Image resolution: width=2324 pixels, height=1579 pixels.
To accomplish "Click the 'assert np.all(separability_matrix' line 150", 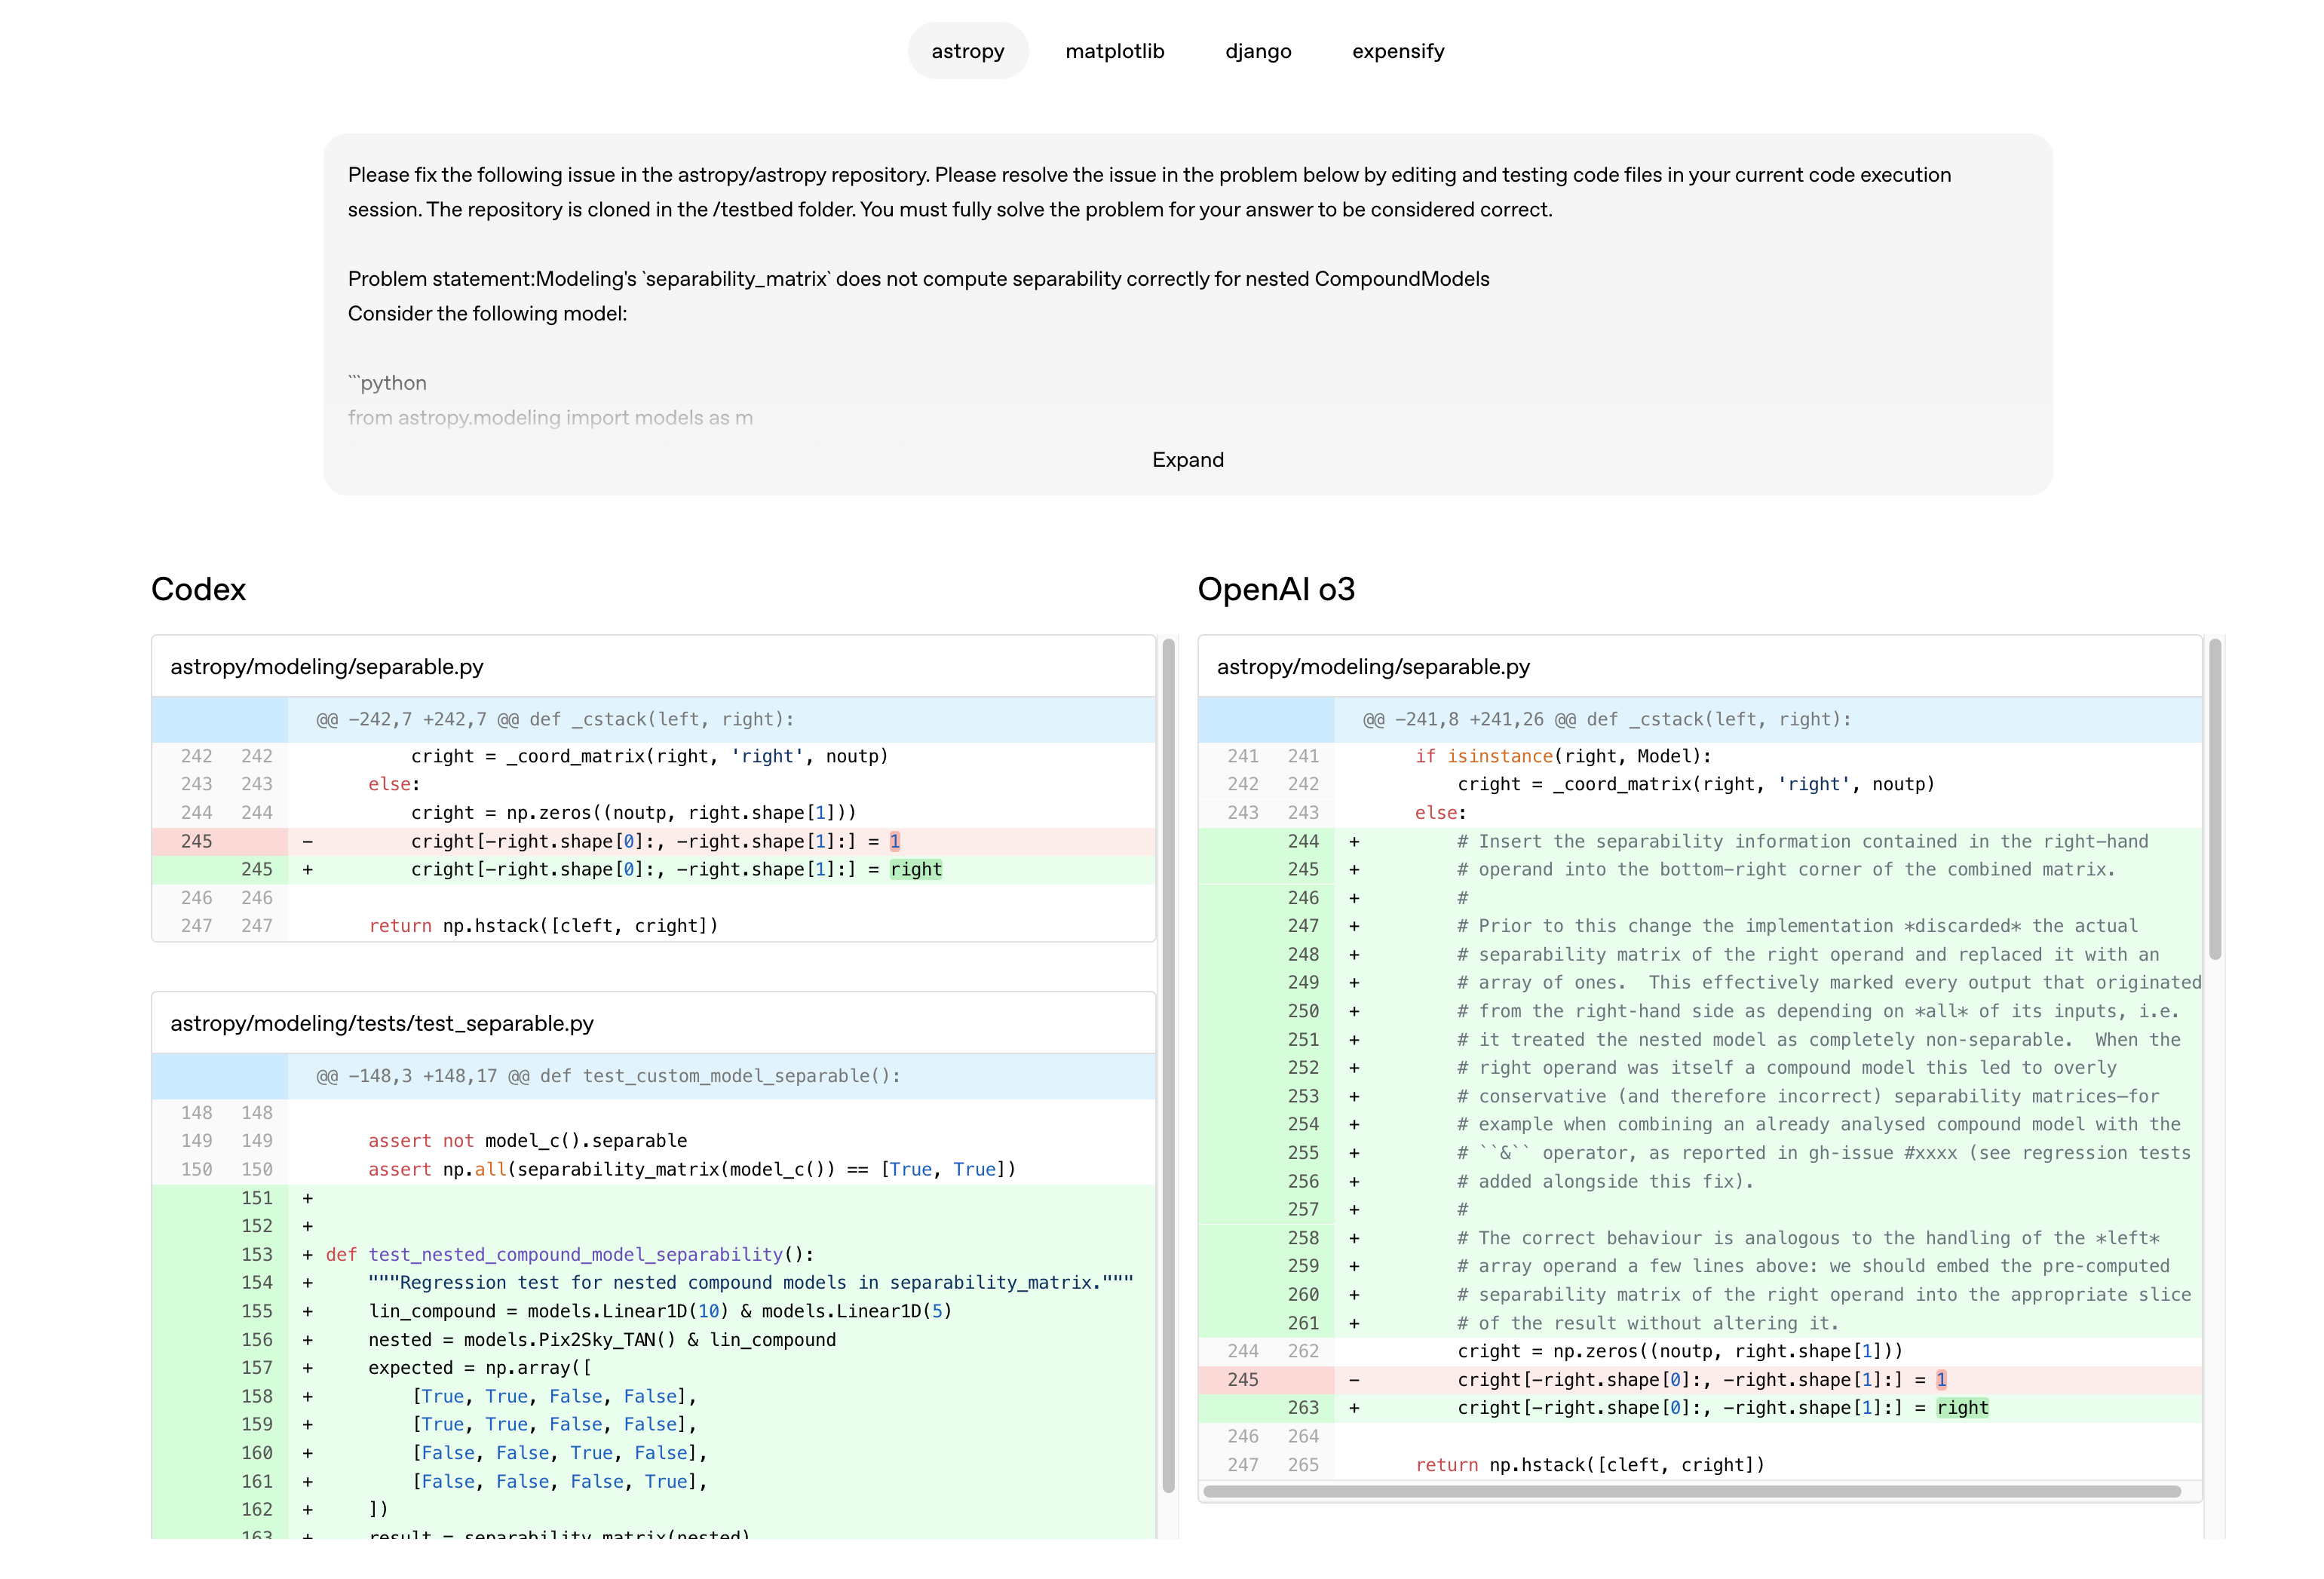I will (x=653, y=1170).
